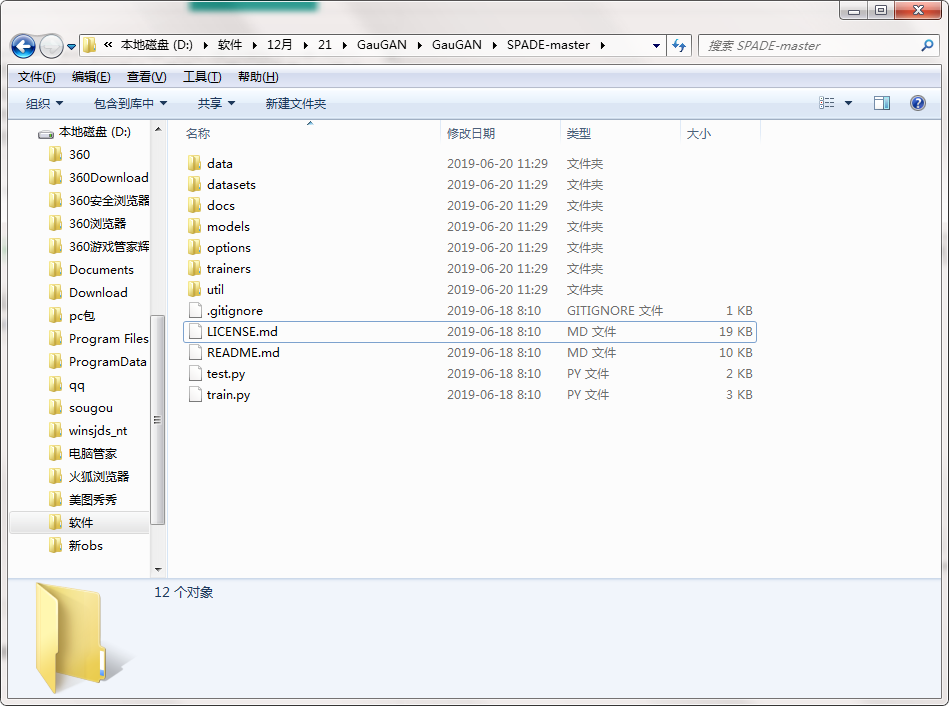This screenshot has width=949, height=706.
Task: Click the magnifier search icon
Action: [x=927, y=45]
